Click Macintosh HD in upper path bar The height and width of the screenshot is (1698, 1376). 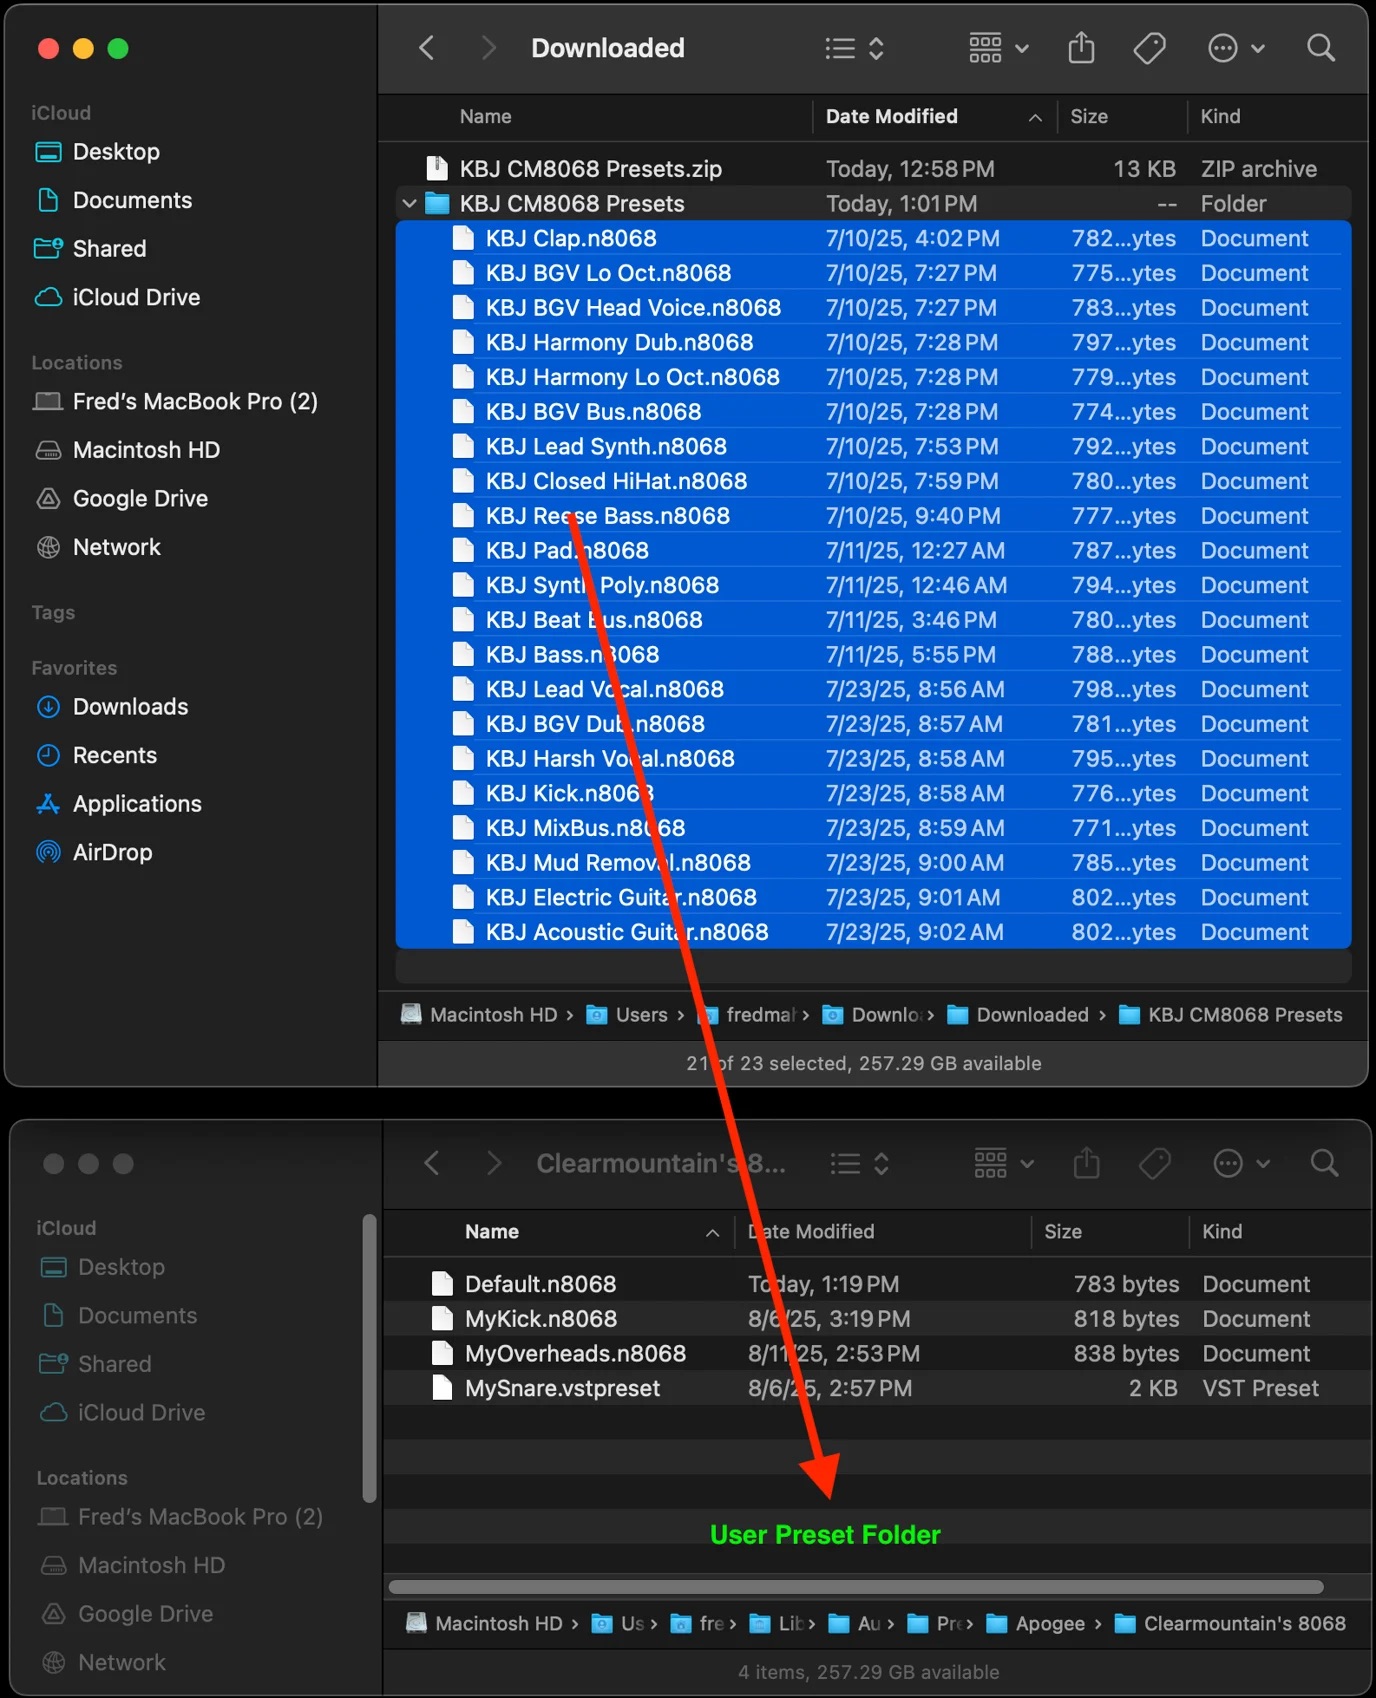click(x=479, y=1015)
